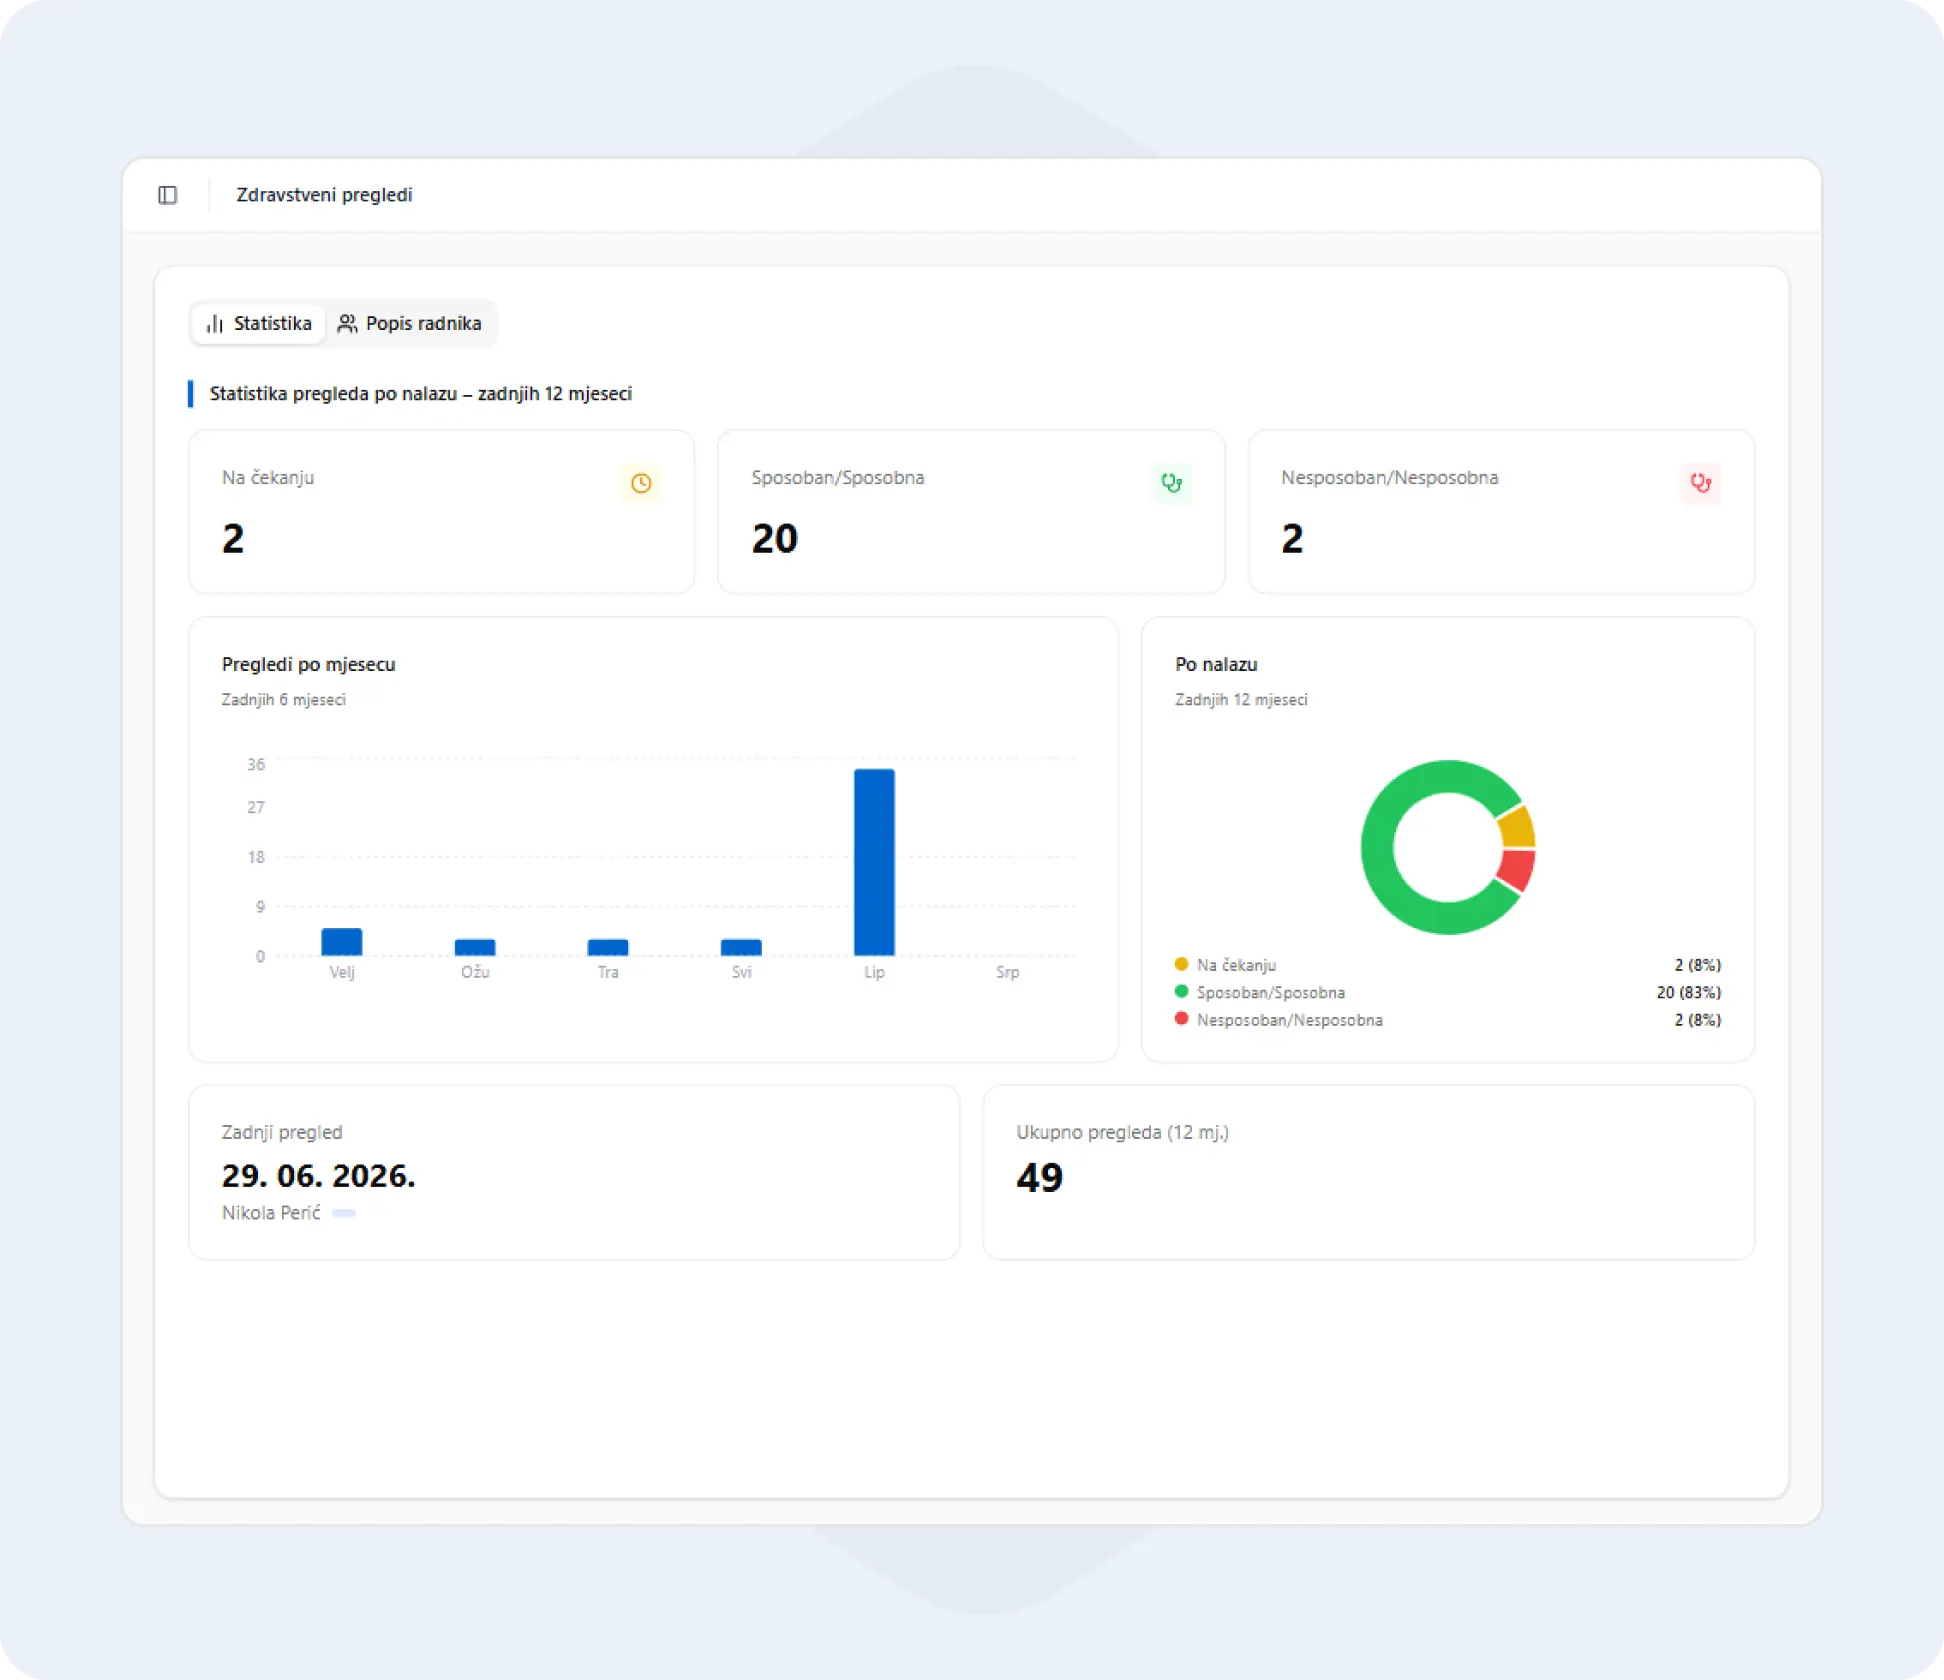
Task: Click the Lip month label on chart axis
Action: click(x=874, y=972)
